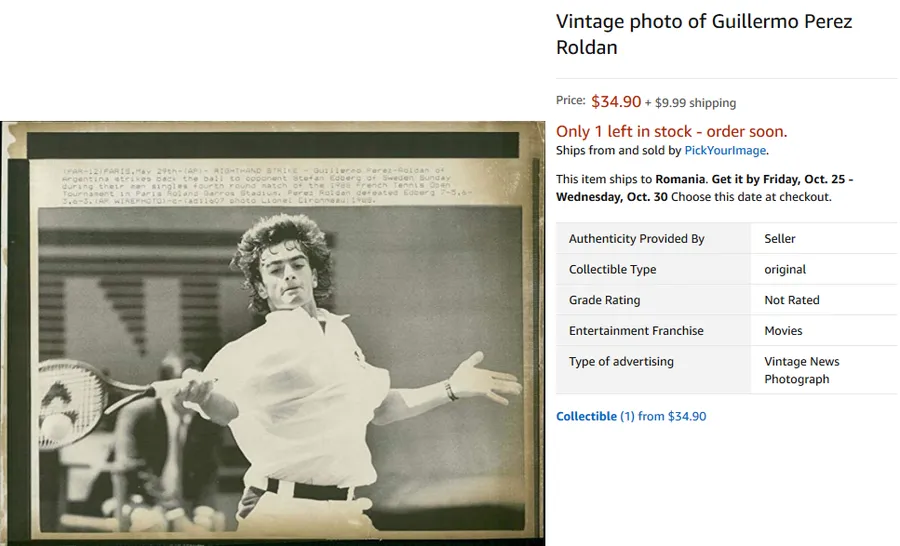Screen dimensions: 900x546
Task: Click the 'Collectible Type' row label
Action: 612,269
